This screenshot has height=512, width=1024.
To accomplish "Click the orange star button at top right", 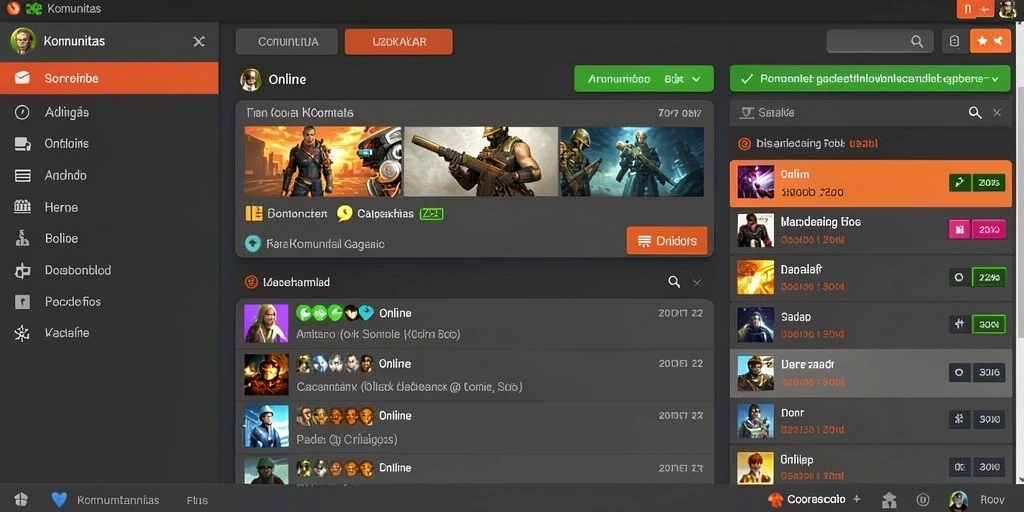I will [990, 41].
